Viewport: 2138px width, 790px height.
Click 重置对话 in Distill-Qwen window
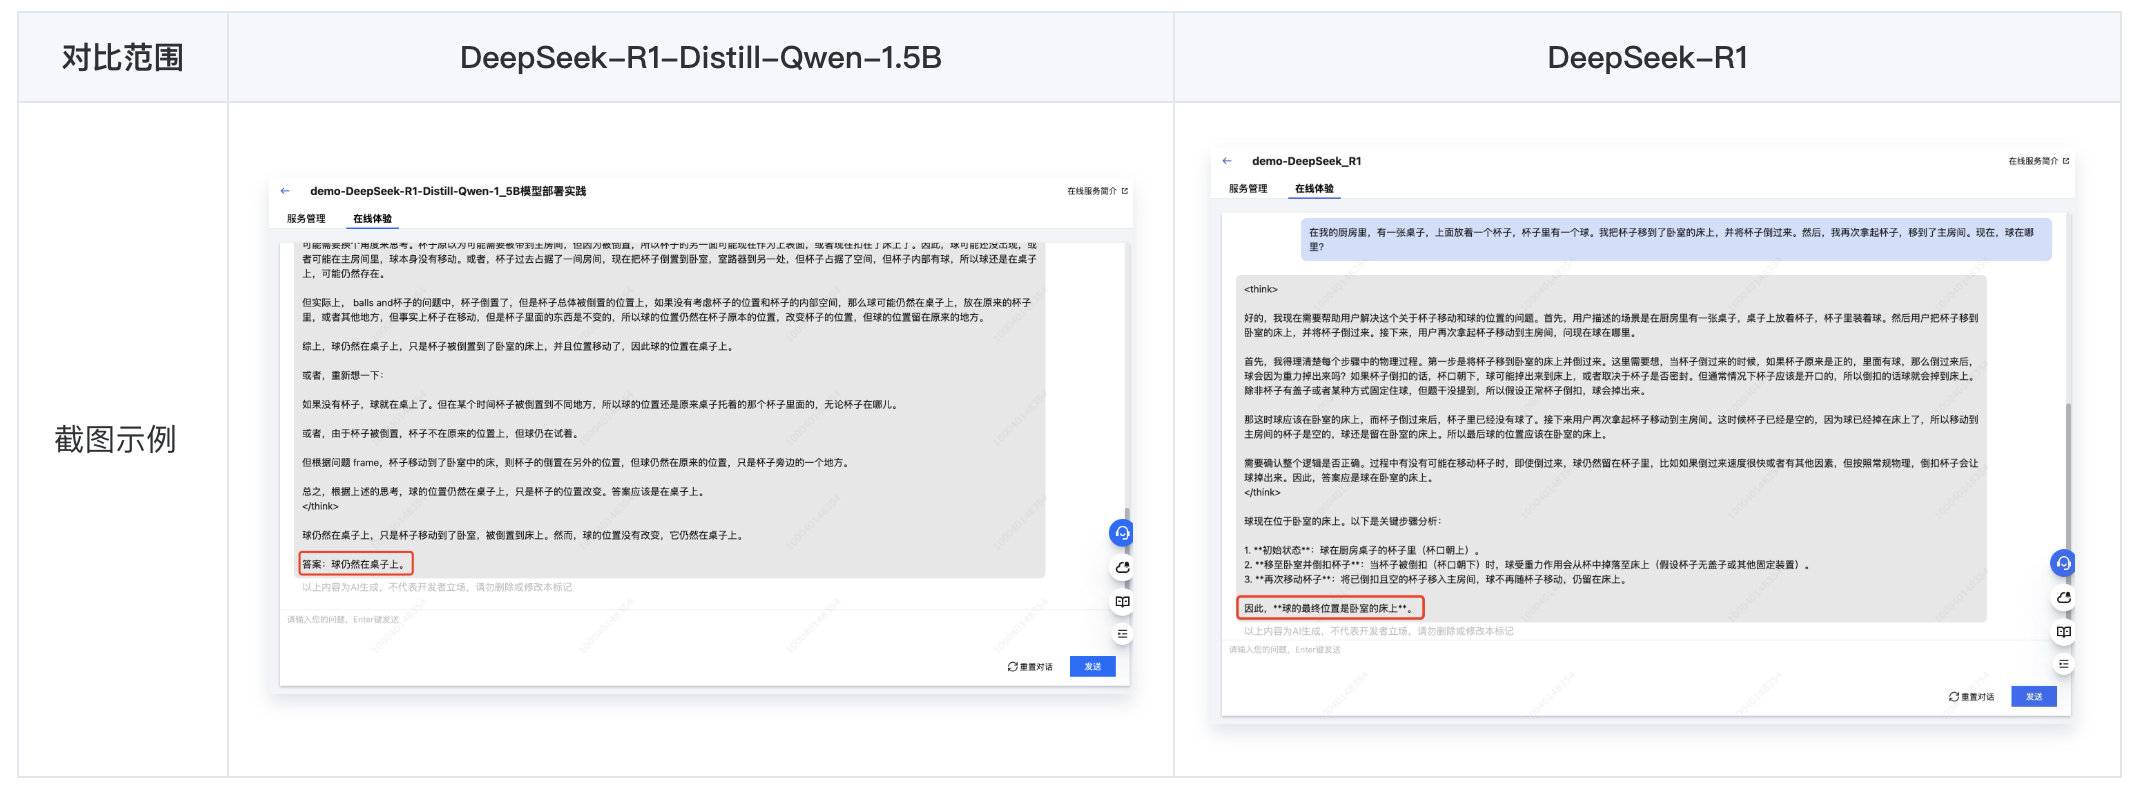pos(1030,667)
